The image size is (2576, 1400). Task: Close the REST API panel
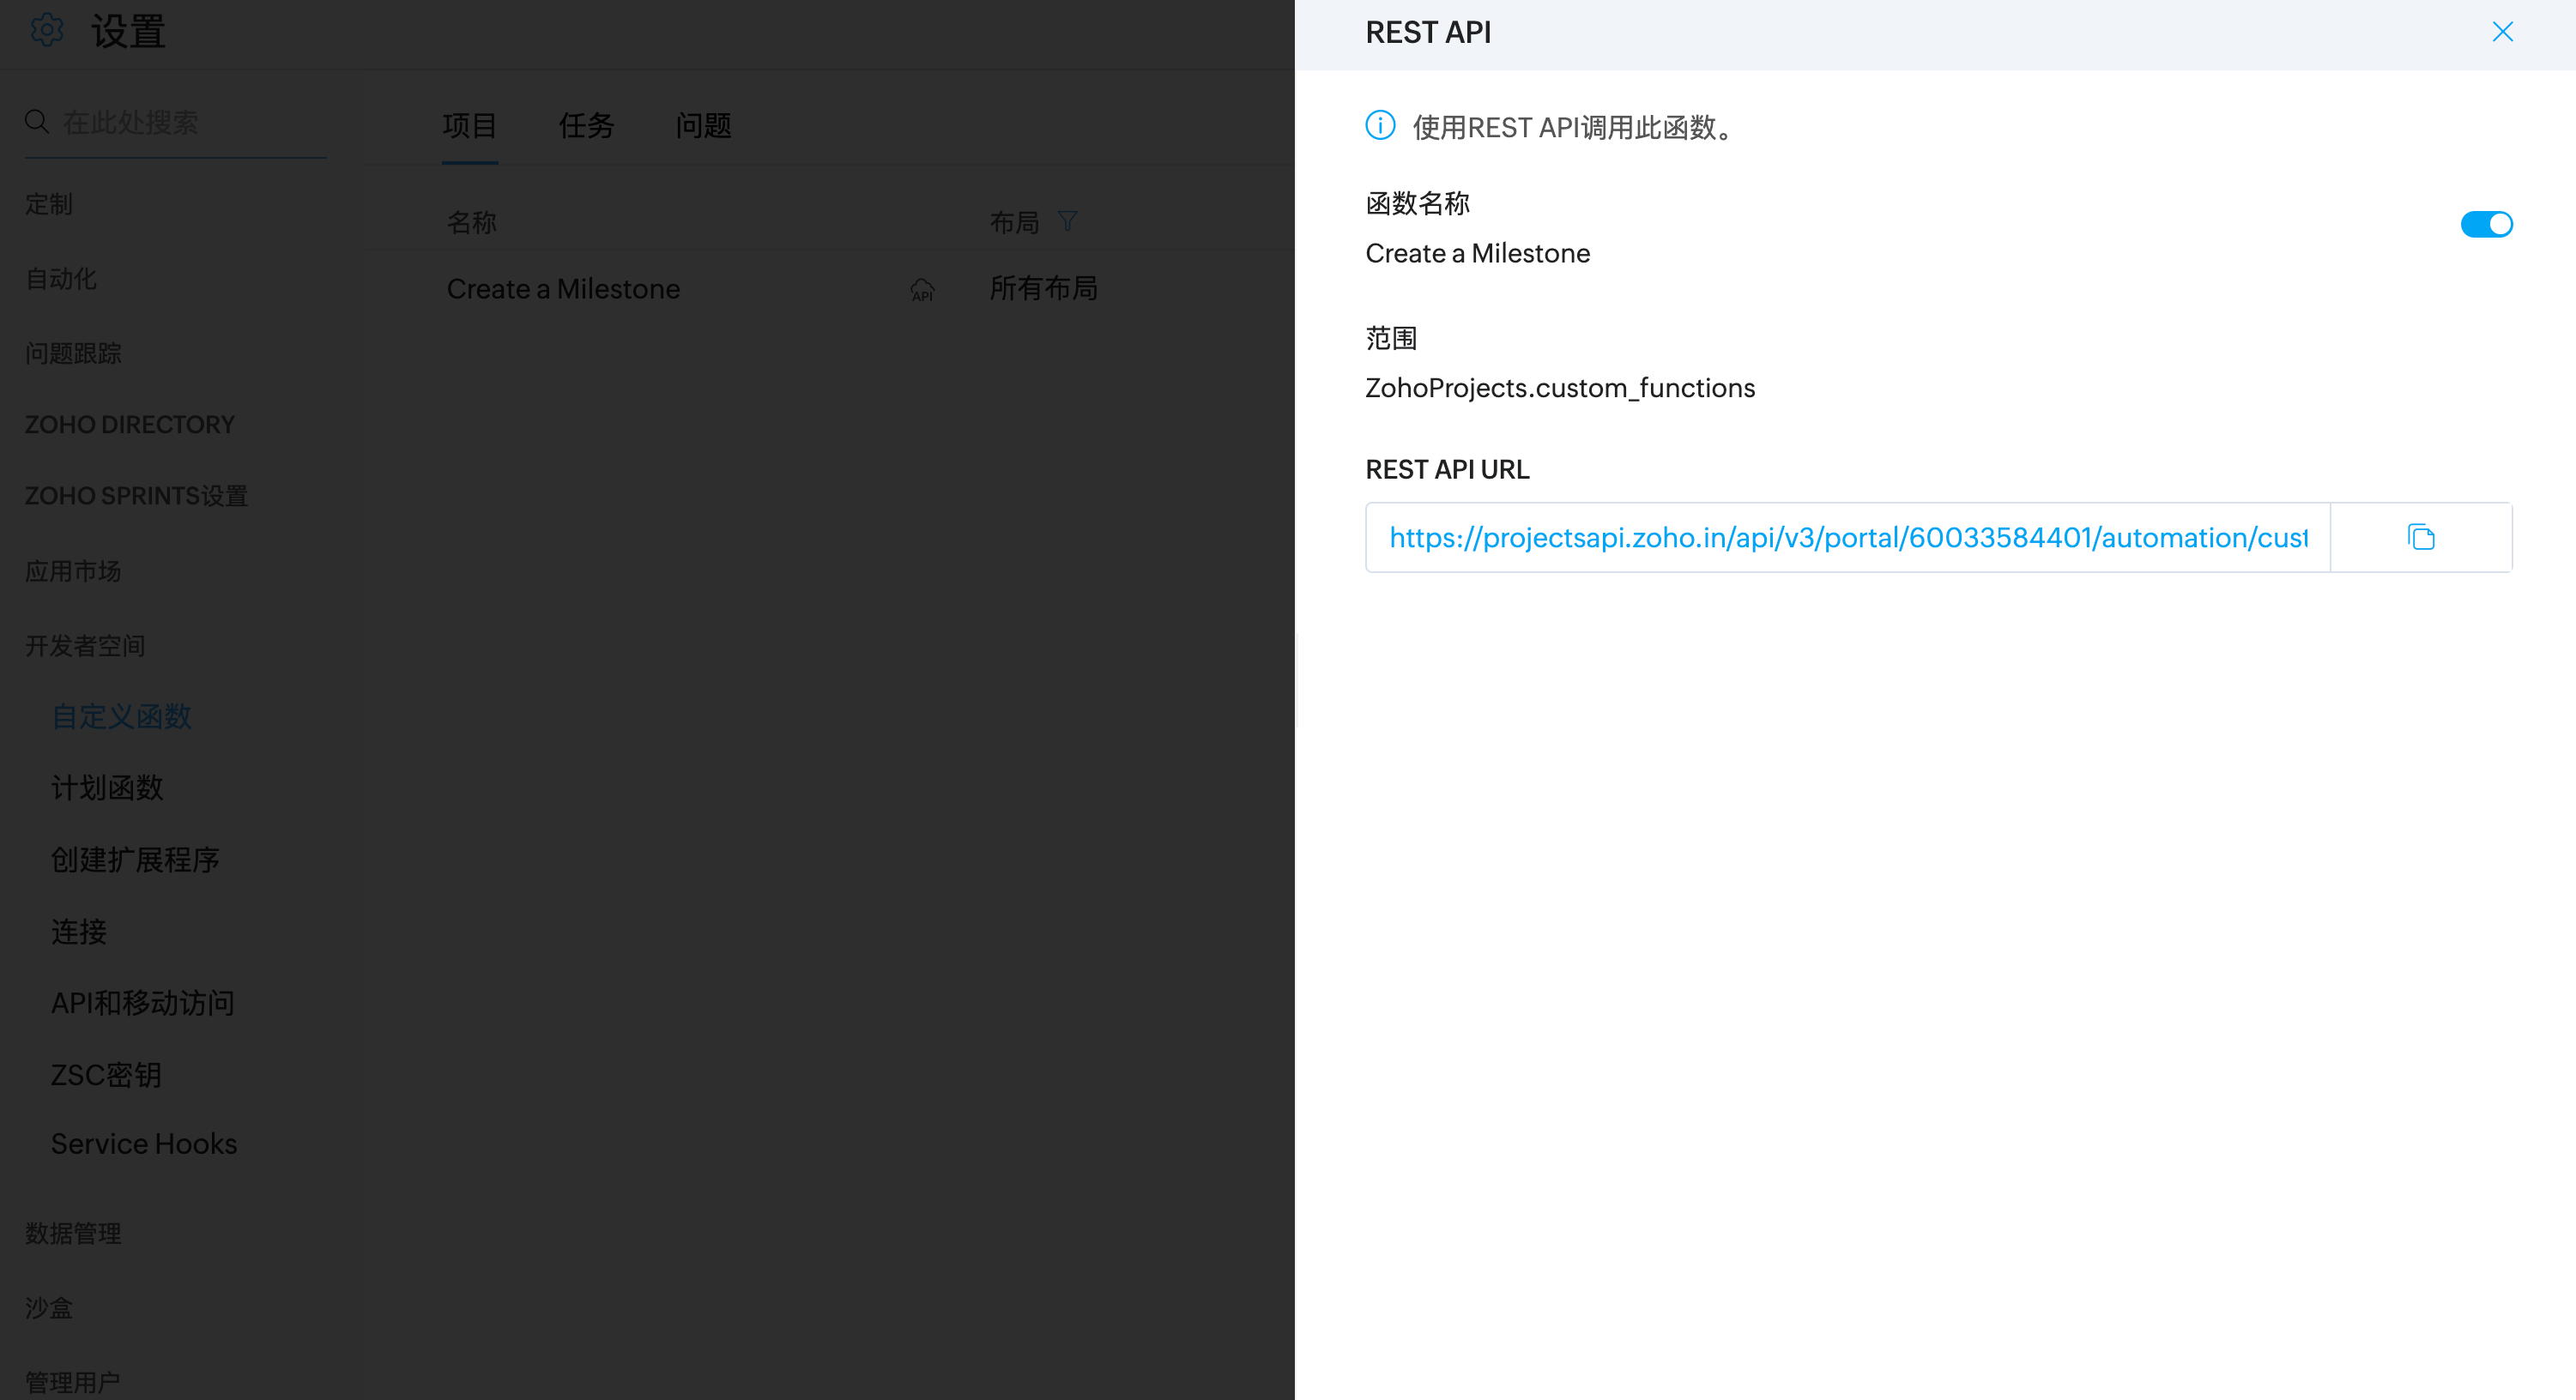tap(2502, 32)
